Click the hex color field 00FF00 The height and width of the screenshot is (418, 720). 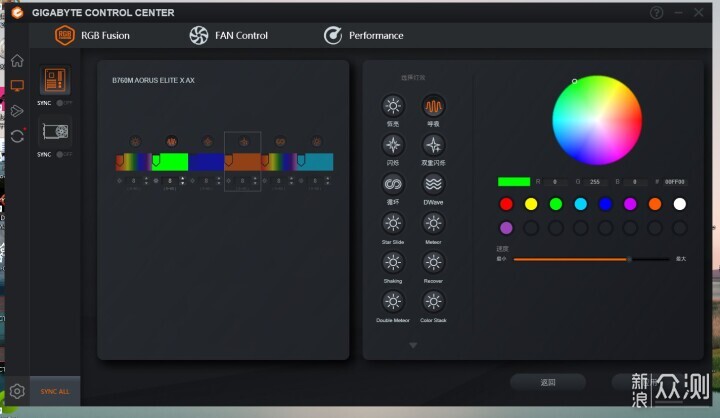(x=675, y=182)
